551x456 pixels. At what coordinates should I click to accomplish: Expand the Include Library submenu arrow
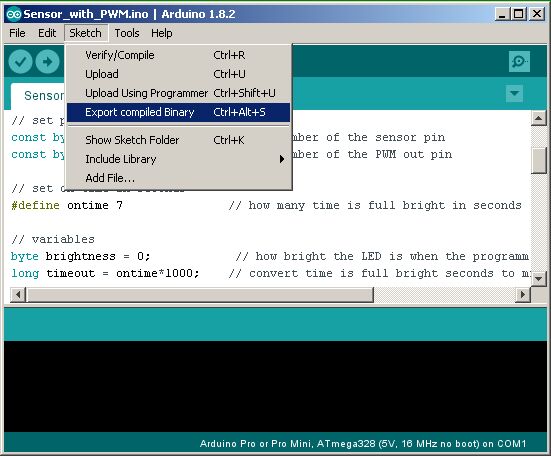coord(282,159)
